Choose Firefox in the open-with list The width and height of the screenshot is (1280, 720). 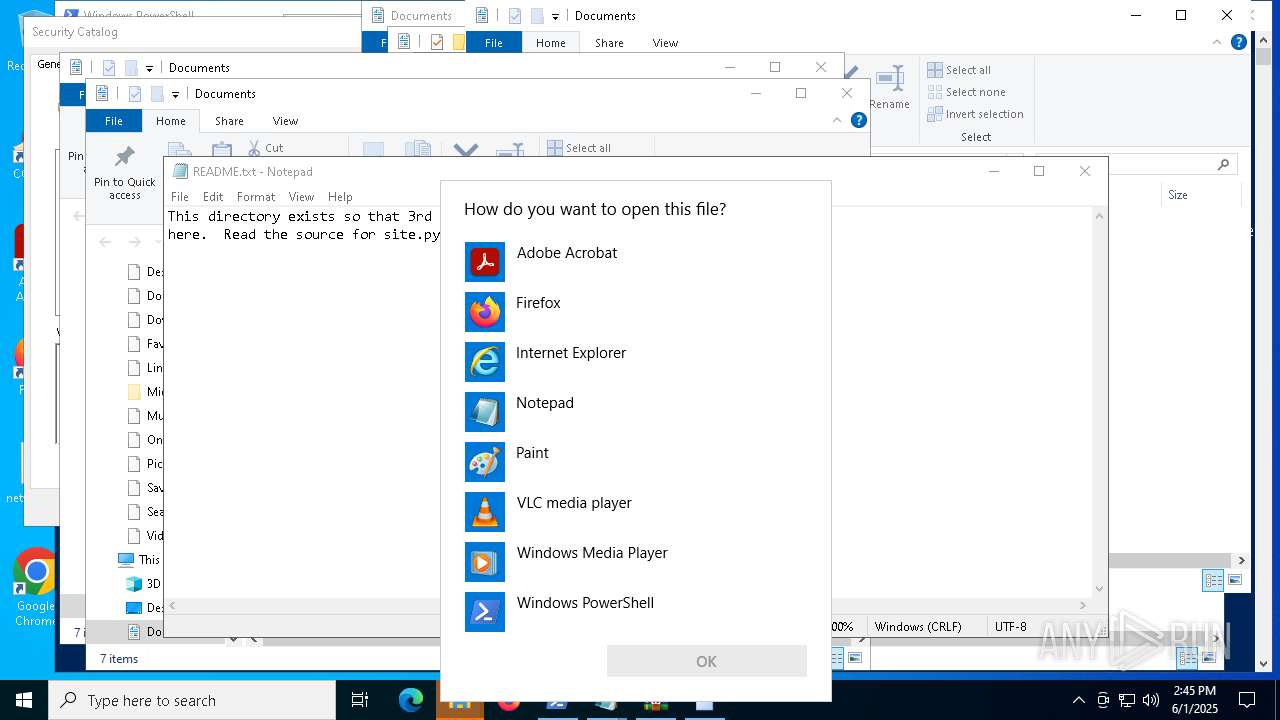[x=636, y=312]
